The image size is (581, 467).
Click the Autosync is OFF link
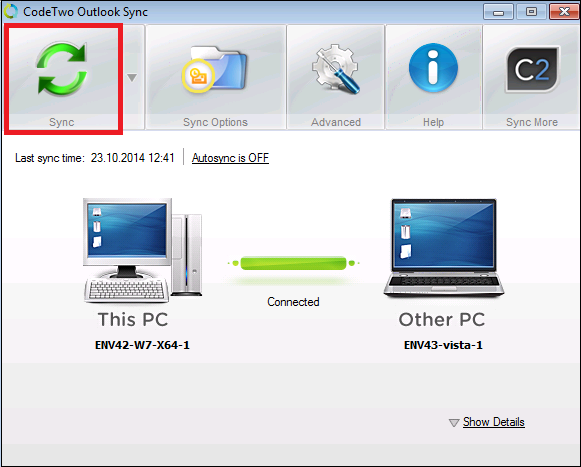coord(230,158)
